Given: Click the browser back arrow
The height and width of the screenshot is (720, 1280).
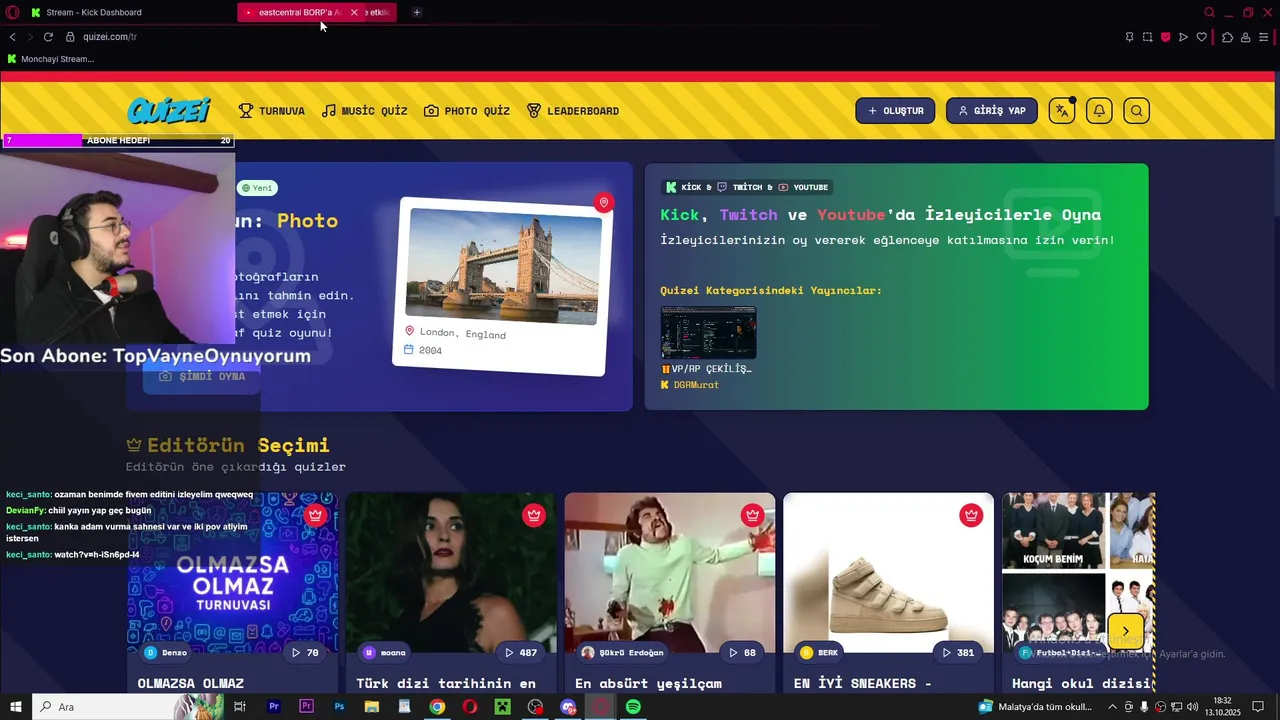Looking at the screenshot, I should click(12, 37).
